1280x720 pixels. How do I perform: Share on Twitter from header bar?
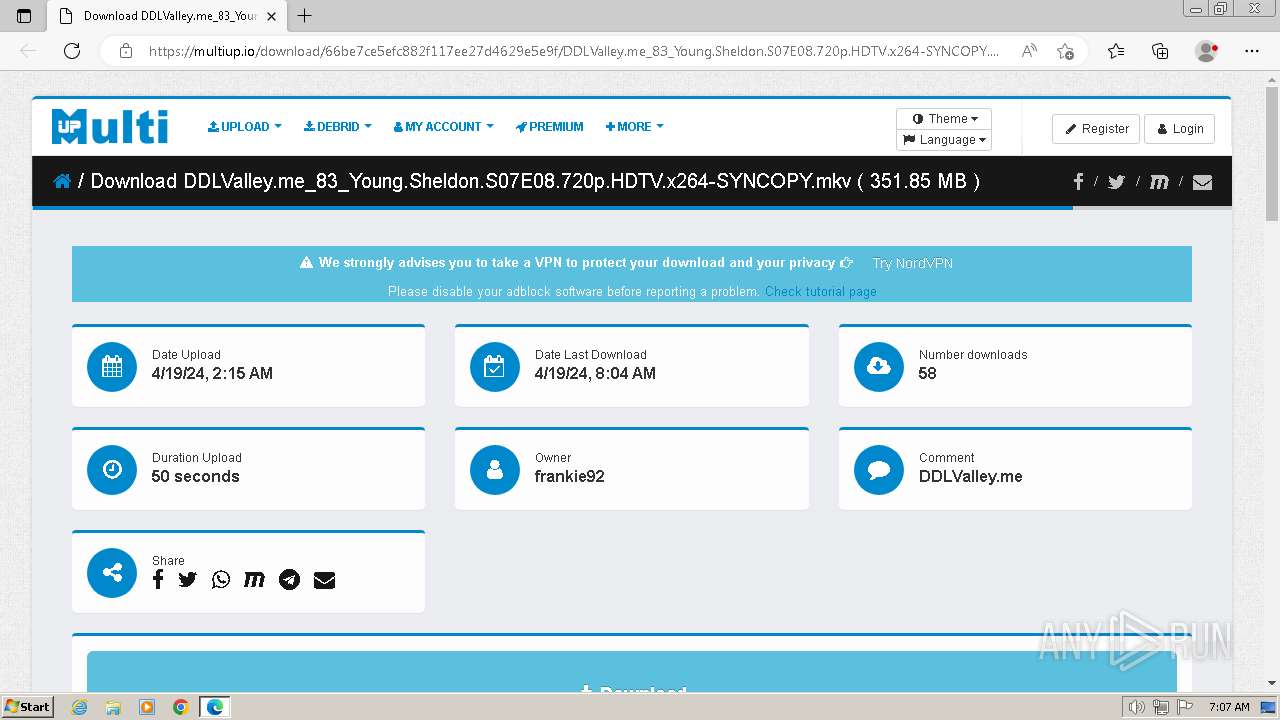coord(1116,181)
